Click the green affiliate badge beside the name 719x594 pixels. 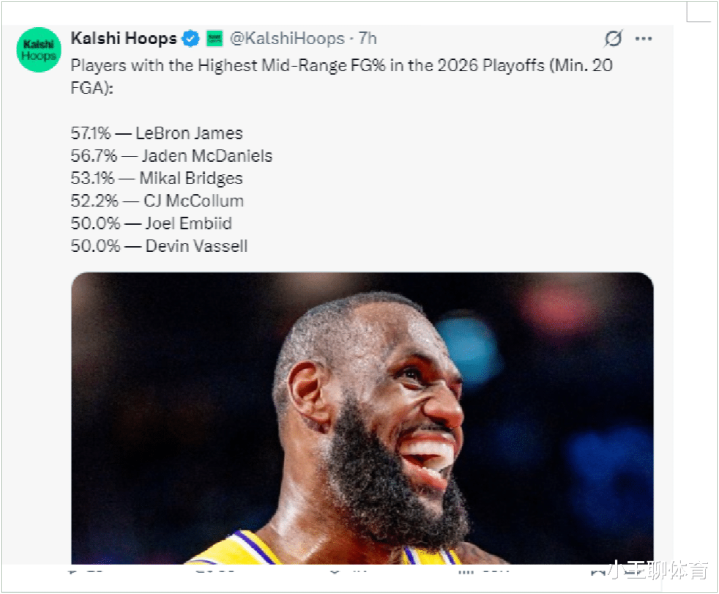click(x=214, y=39)
